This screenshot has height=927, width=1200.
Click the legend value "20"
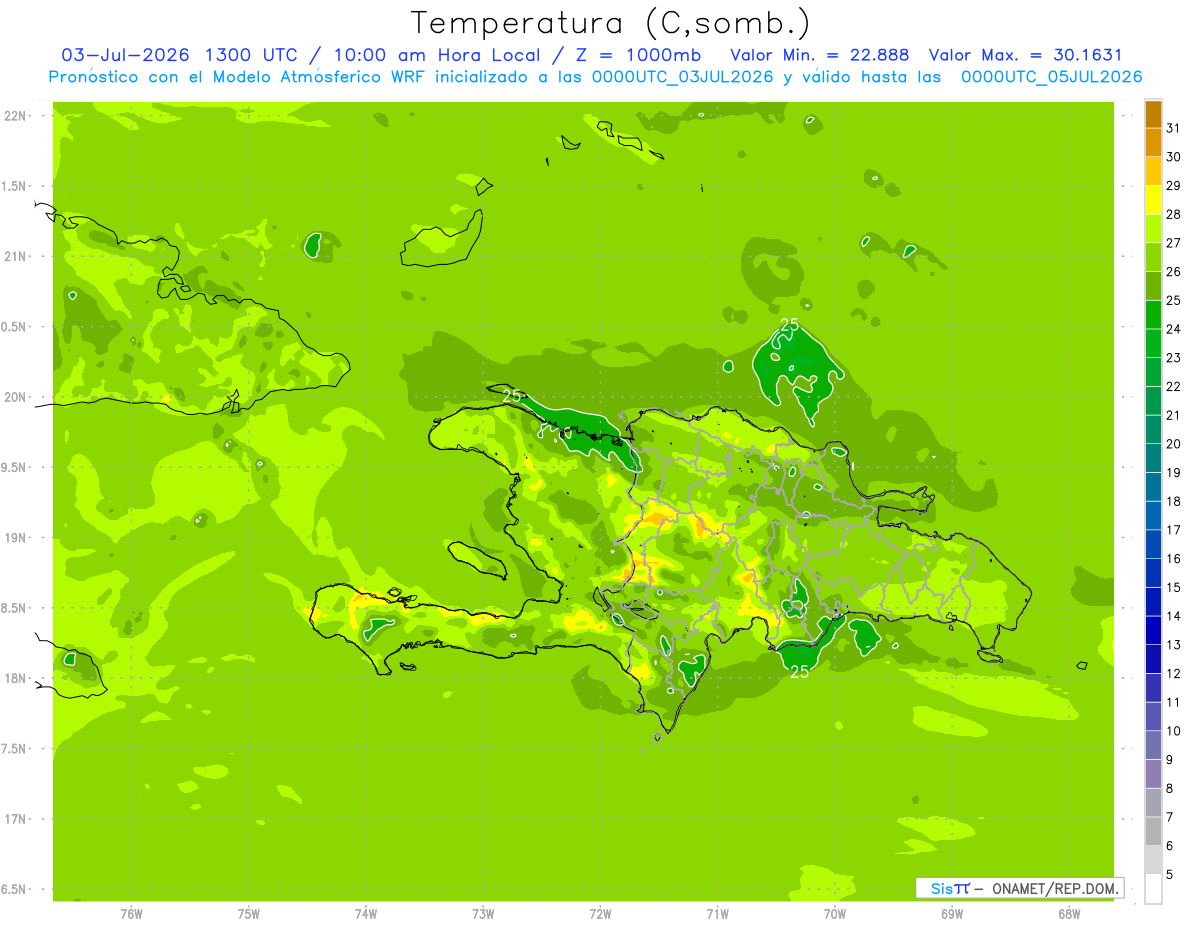(x=1173, y=444)
